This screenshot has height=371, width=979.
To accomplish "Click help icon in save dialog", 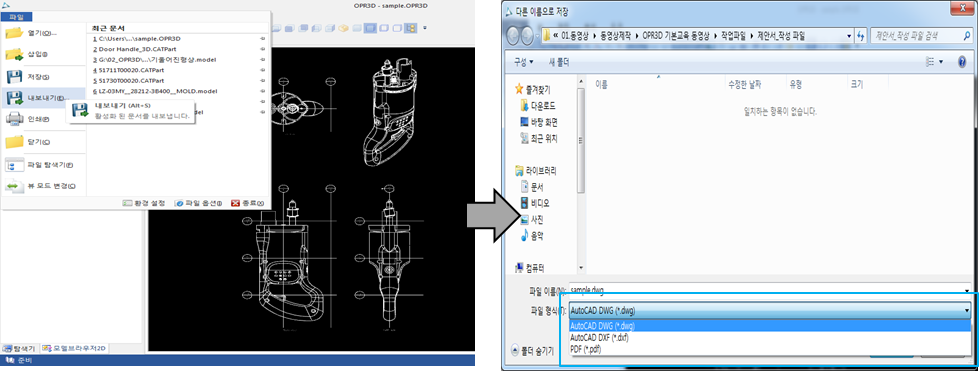I will pos(963,62).
